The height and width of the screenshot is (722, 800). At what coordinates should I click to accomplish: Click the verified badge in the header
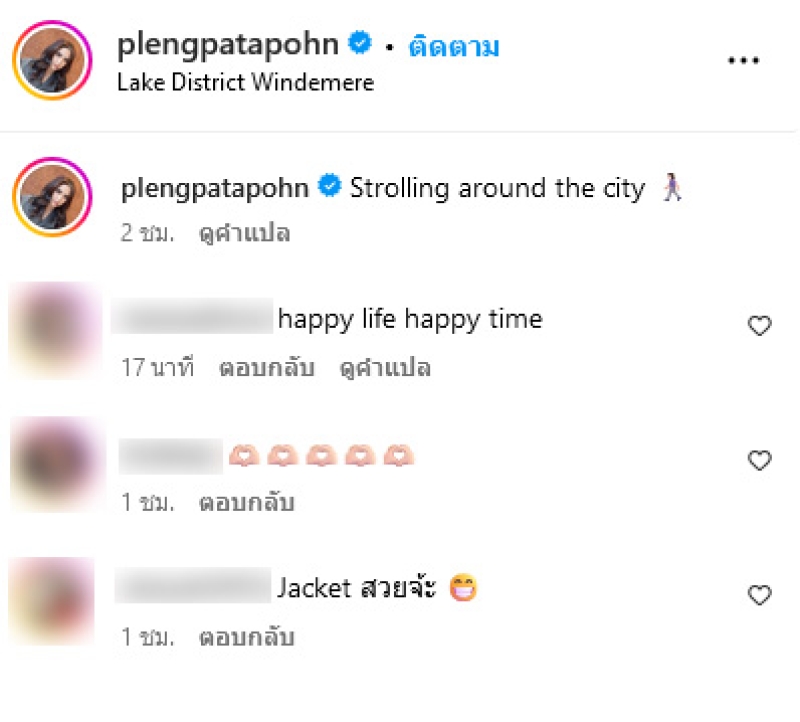point(360,42)
